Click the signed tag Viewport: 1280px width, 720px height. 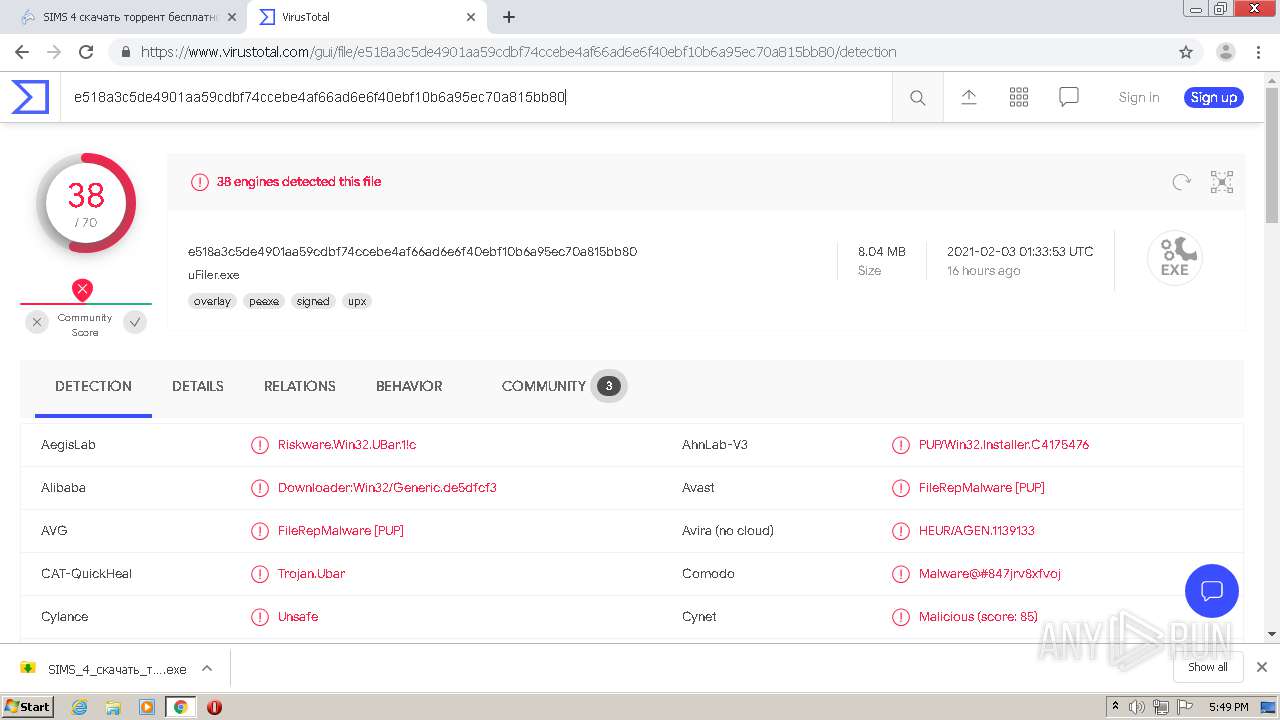313,301
